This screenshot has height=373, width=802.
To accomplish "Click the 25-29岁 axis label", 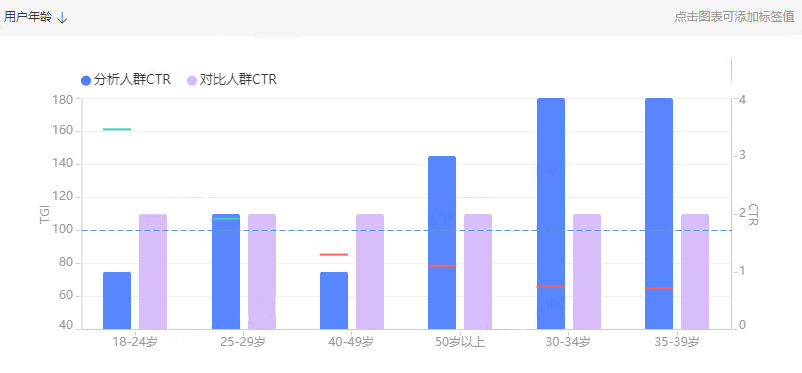I will (x=243, y=342).
